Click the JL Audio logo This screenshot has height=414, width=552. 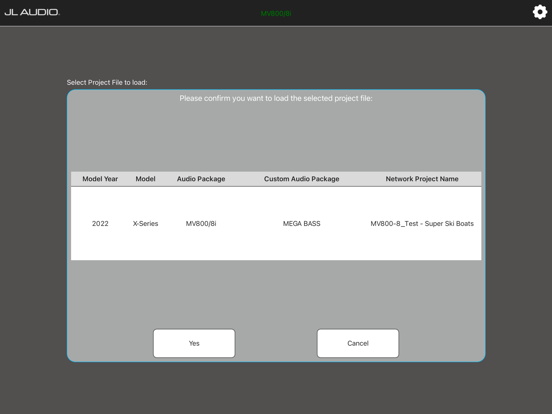[32, 12]
